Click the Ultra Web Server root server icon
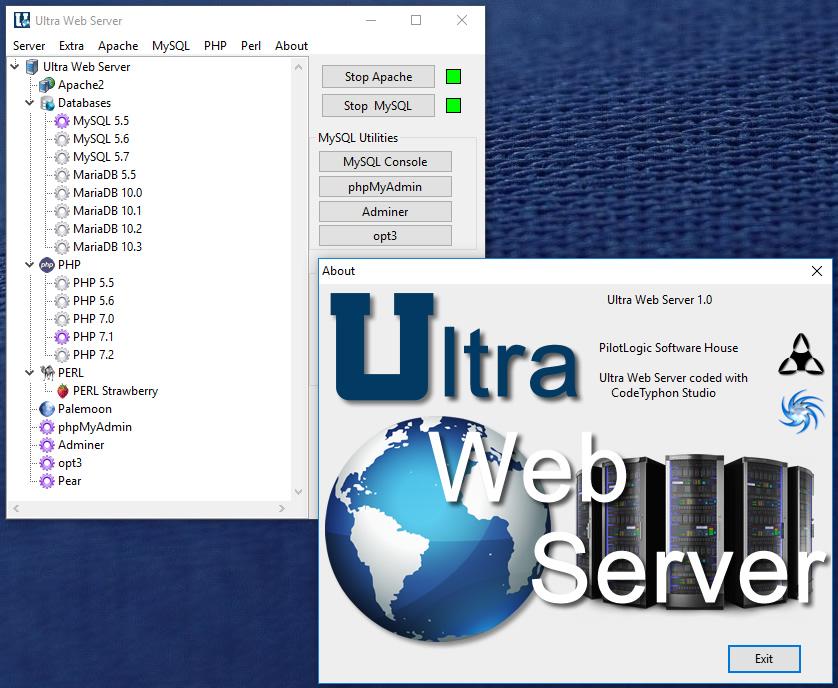838x688 pixels. (32, 67)
